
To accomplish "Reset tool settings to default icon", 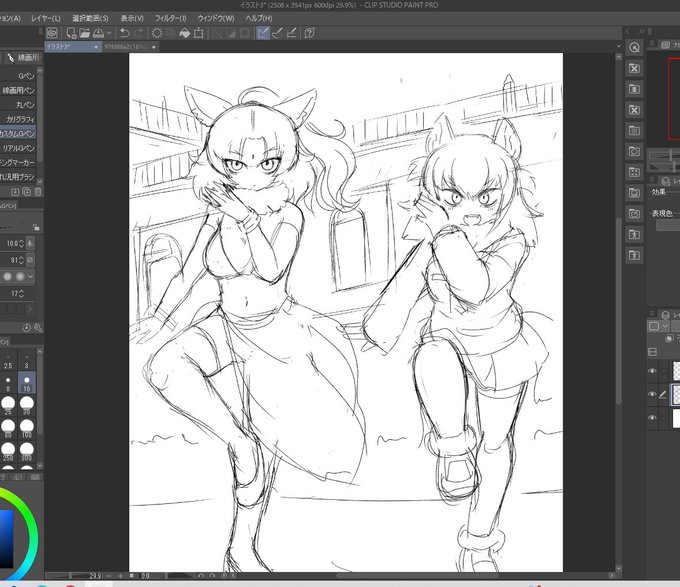I will pyautogui.click(x=26, y=328).
